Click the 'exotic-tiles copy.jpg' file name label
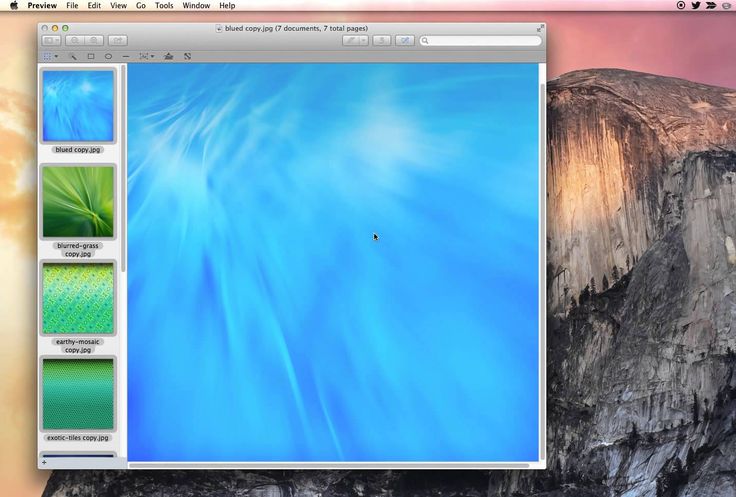The width and height of the screenshot is (736, 497). tap(78, 438)
